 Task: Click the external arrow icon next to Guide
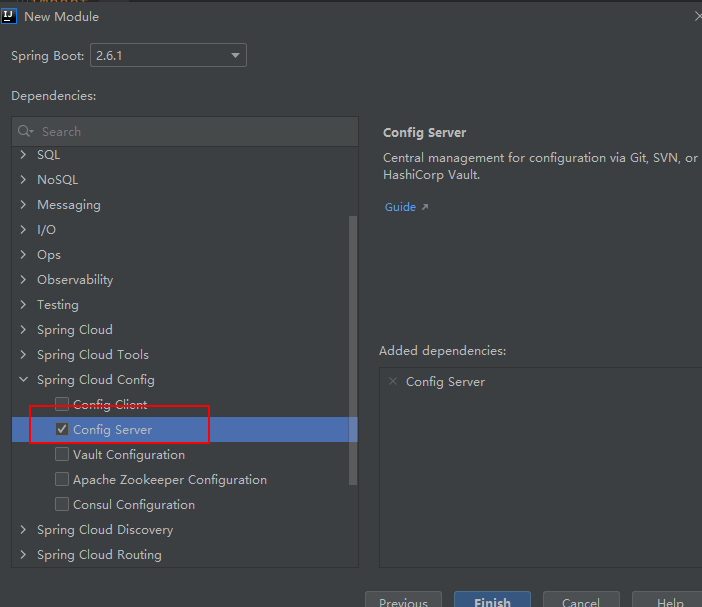tap(425, 207)
